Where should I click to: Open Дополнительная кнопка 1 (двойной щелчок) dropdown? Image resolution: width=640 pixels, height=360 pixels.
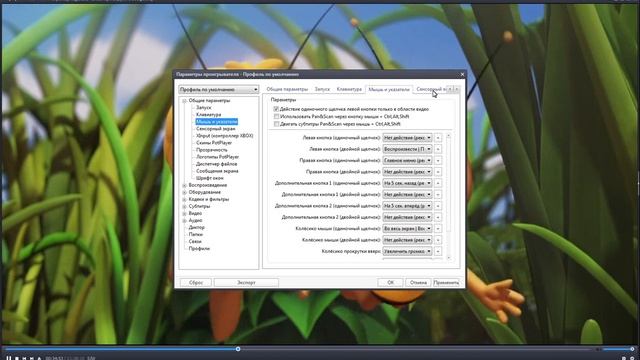[x=407, y=195]
